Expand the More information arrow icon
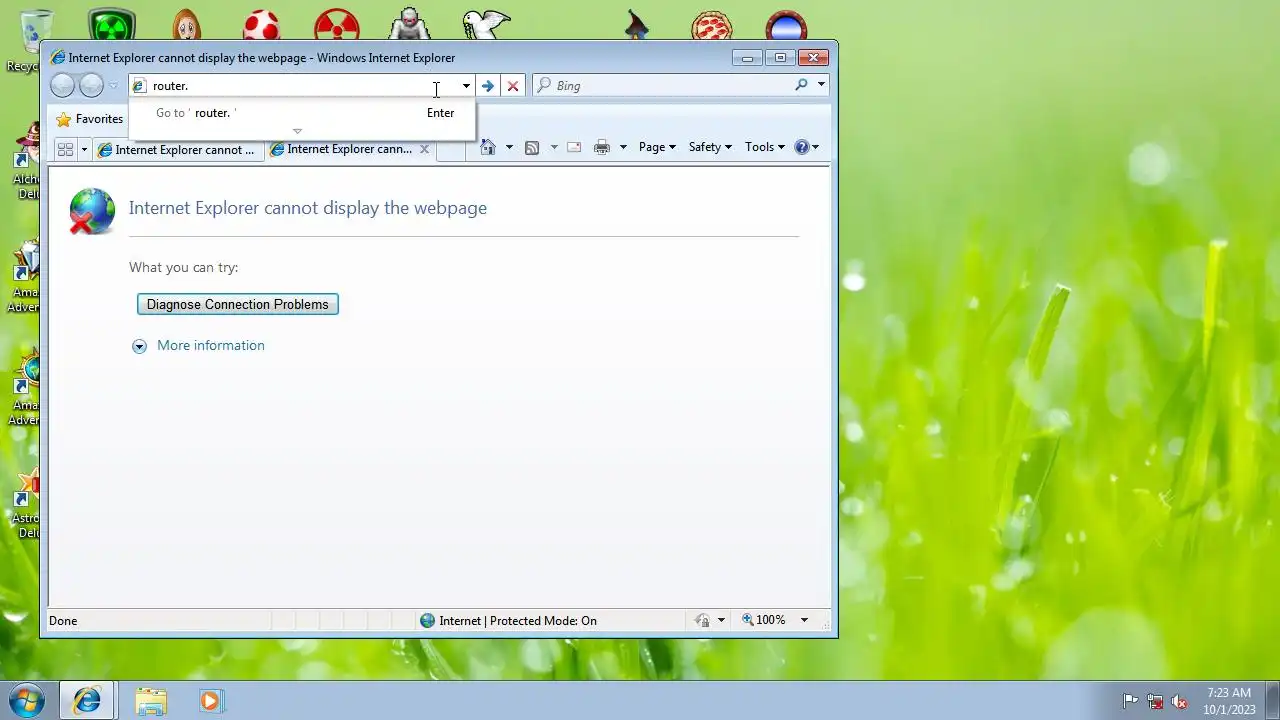 [x=139, y=346]
